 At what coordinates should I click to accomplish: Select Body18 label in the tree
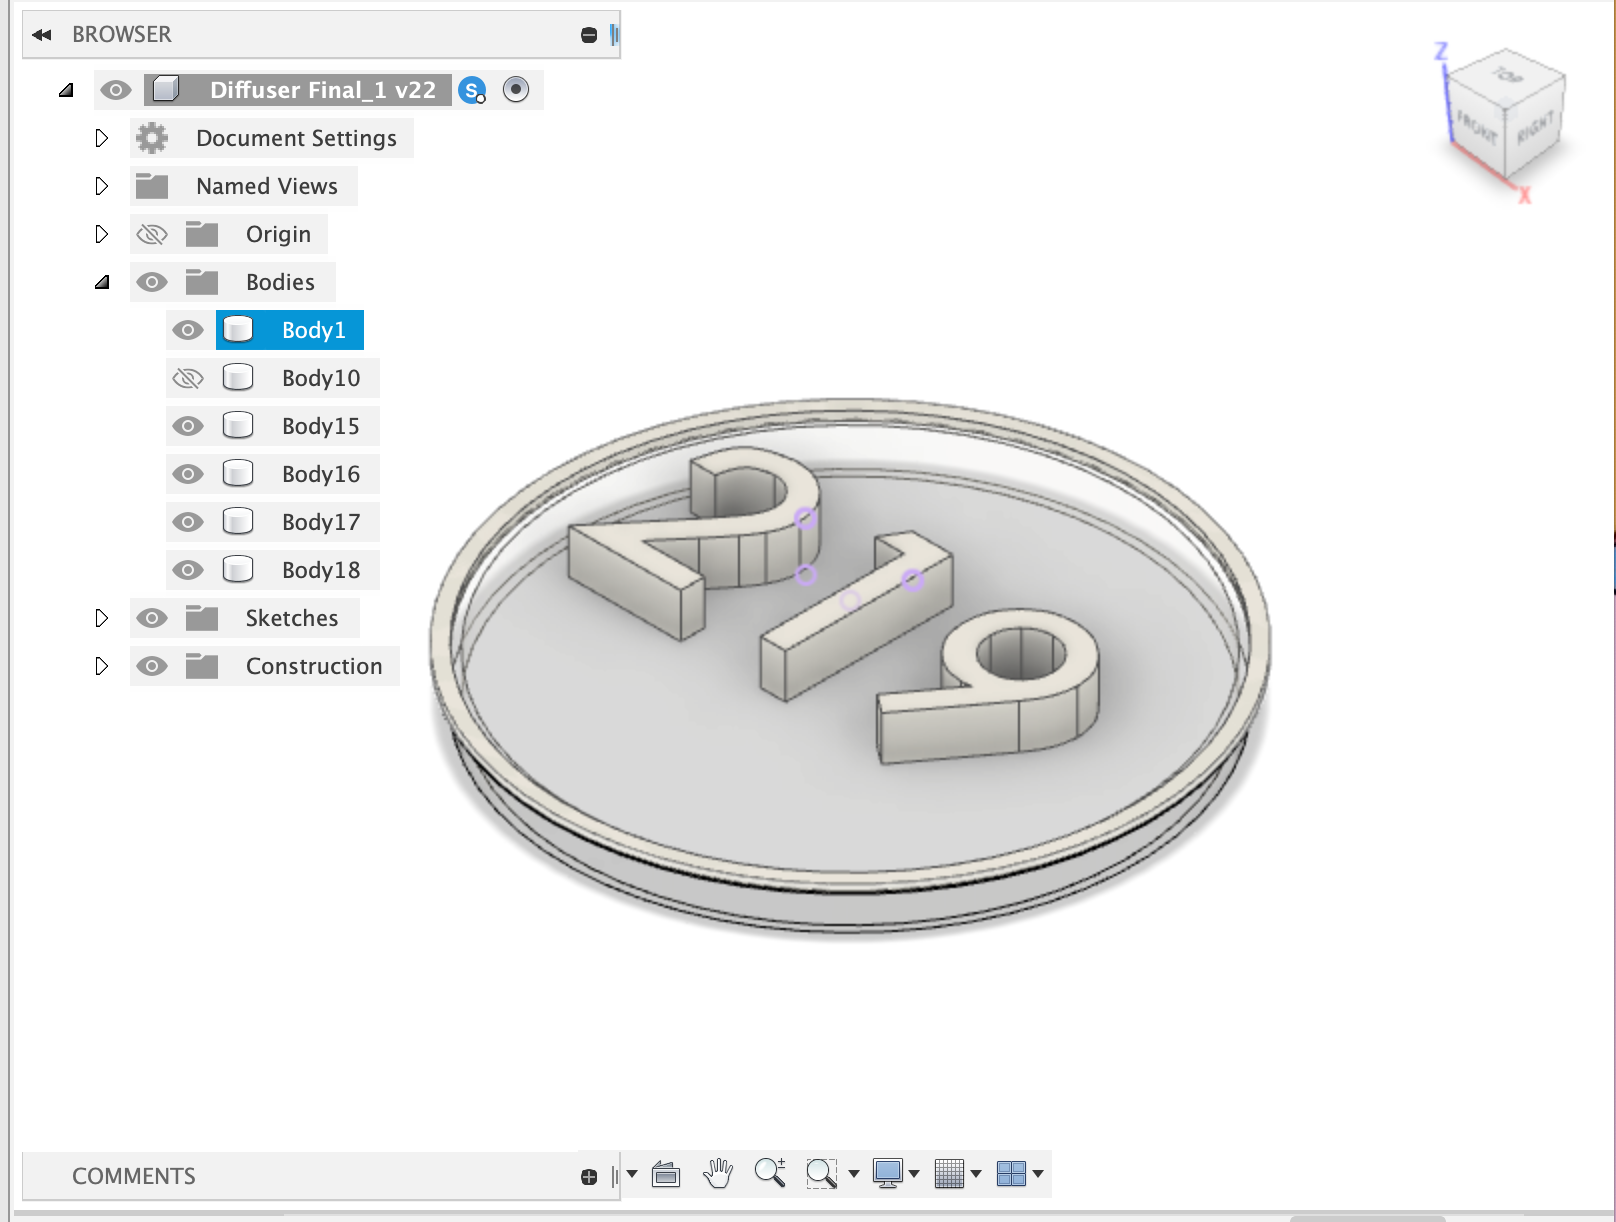[x=321, y=570]
